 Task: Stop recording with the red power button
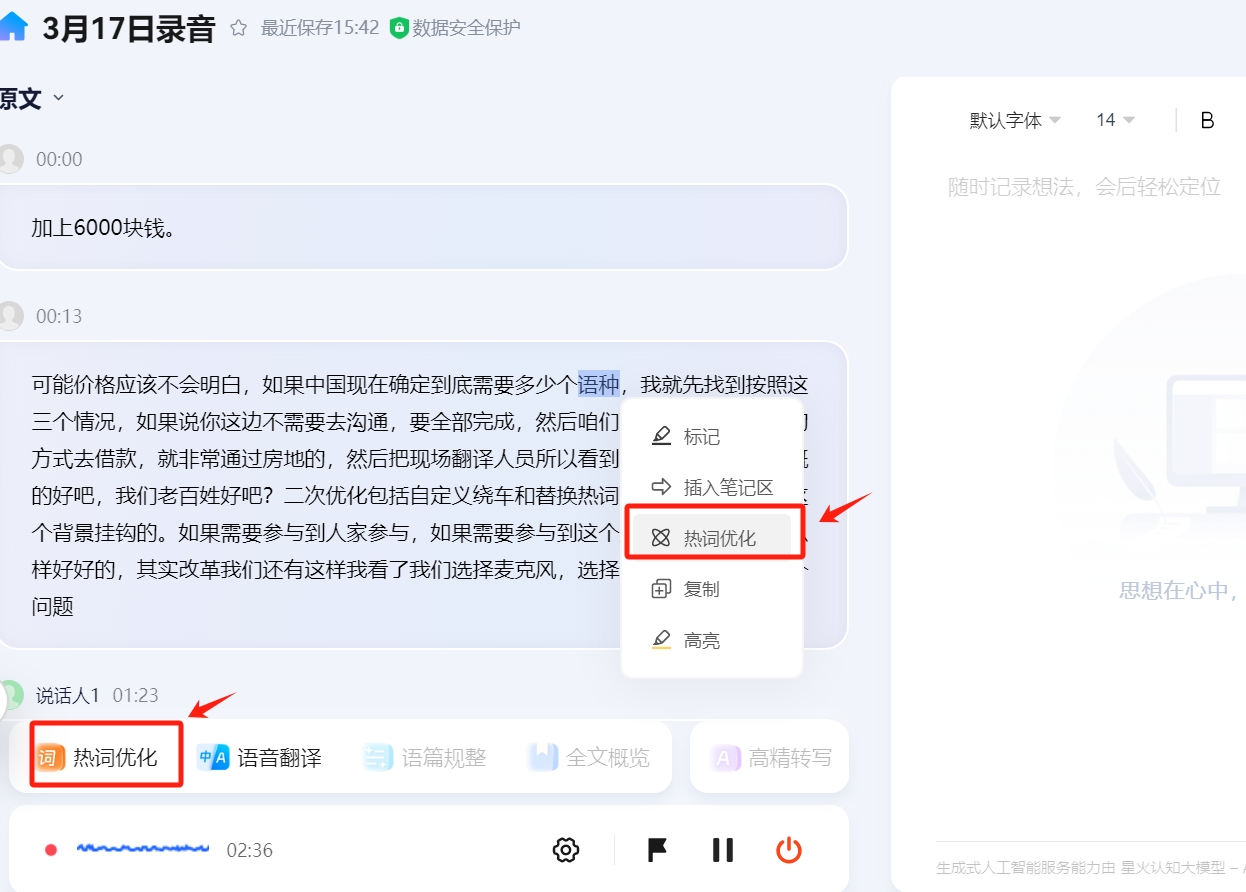click(789, 851)
